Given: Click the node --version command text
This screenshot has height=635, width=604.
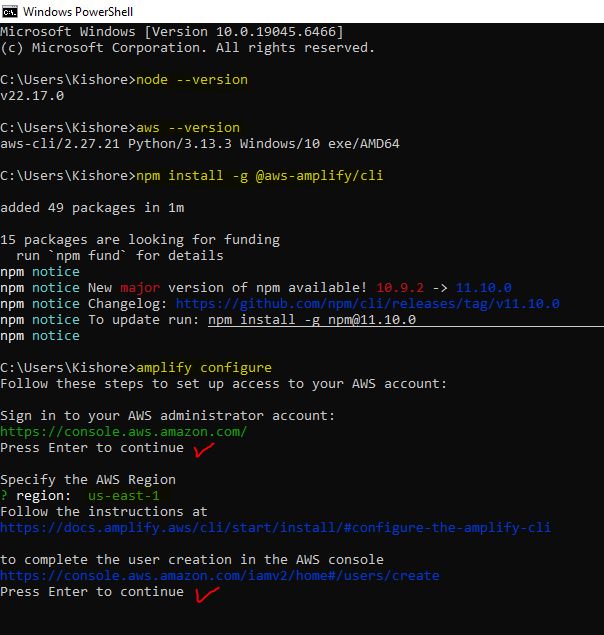Looking at the screenshot, I should [191, 79].
